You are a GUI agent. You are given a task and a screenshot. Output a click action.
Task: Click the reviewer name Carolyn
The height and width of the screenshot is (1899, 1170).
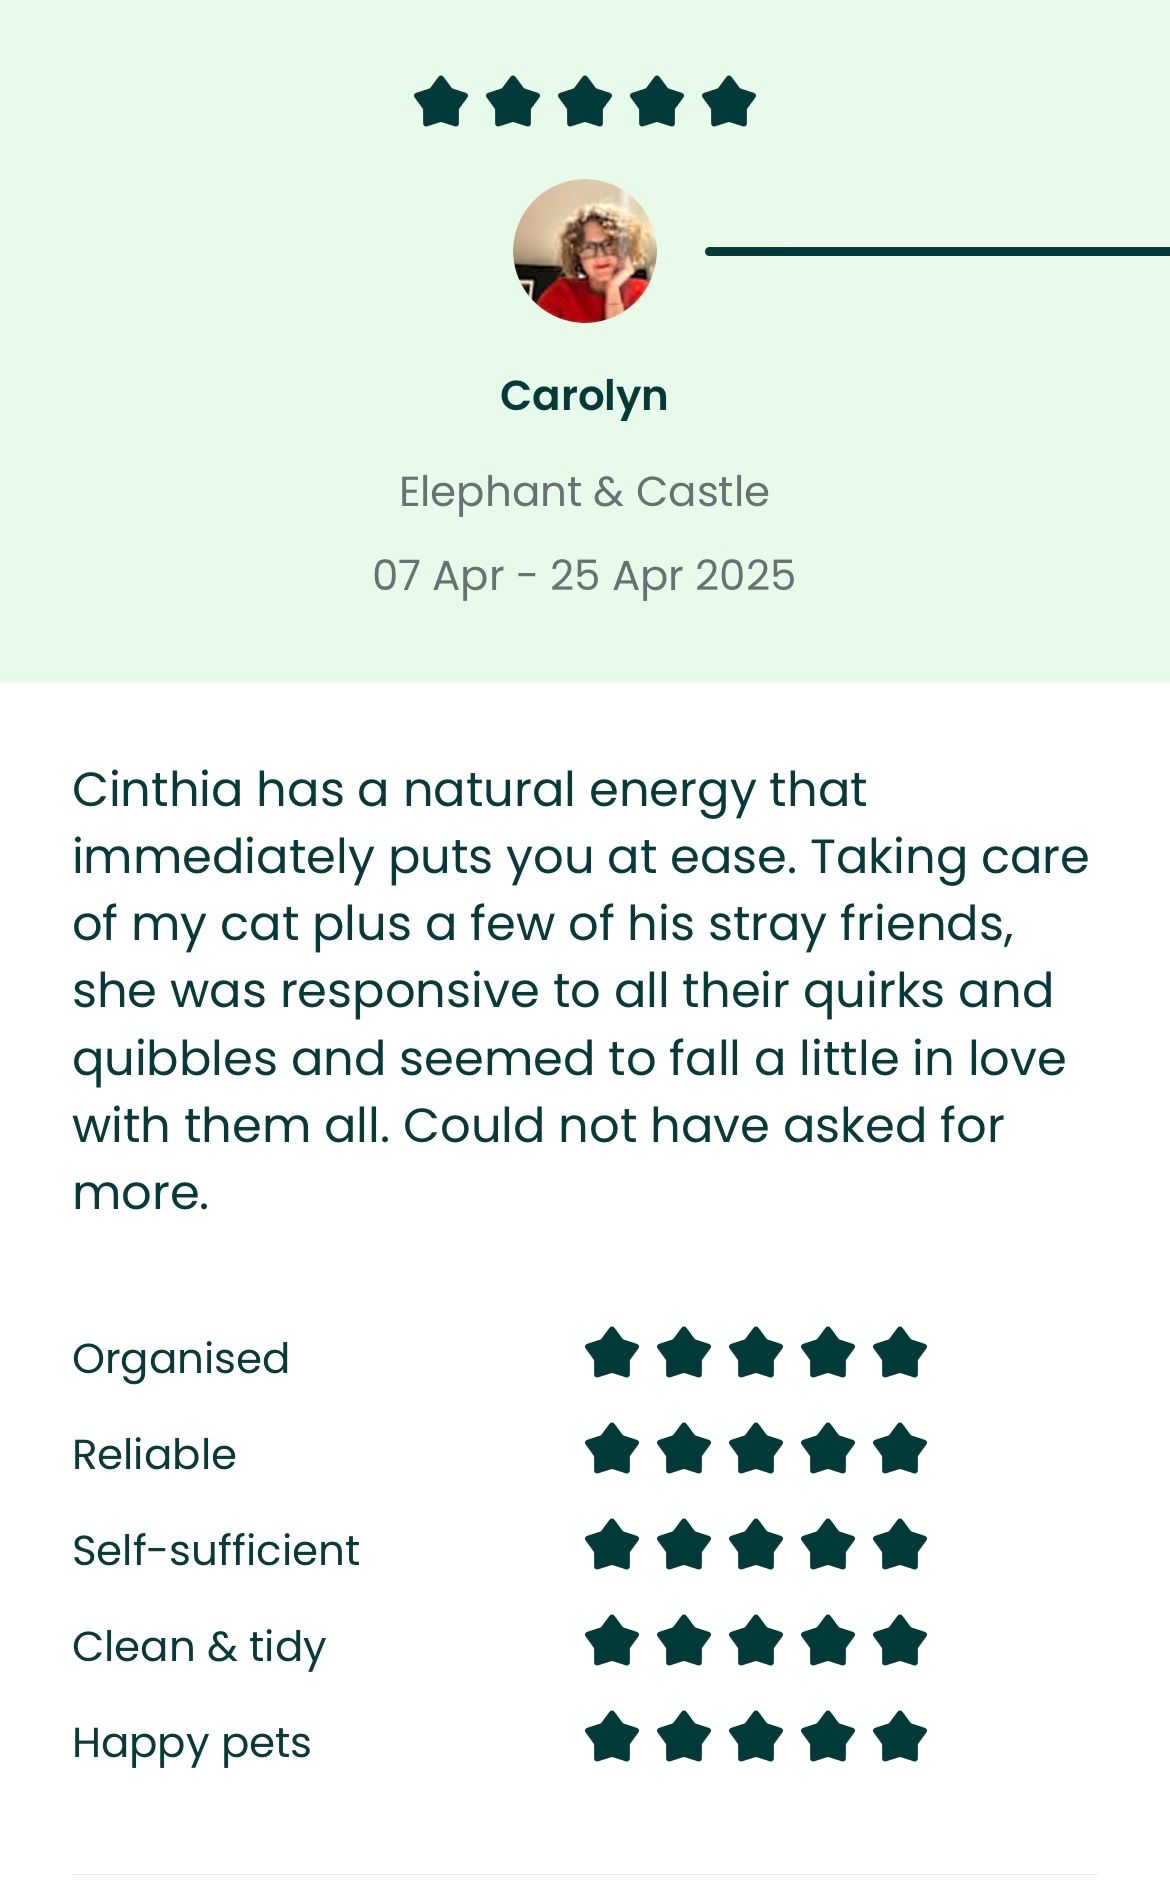click(584, 397)
